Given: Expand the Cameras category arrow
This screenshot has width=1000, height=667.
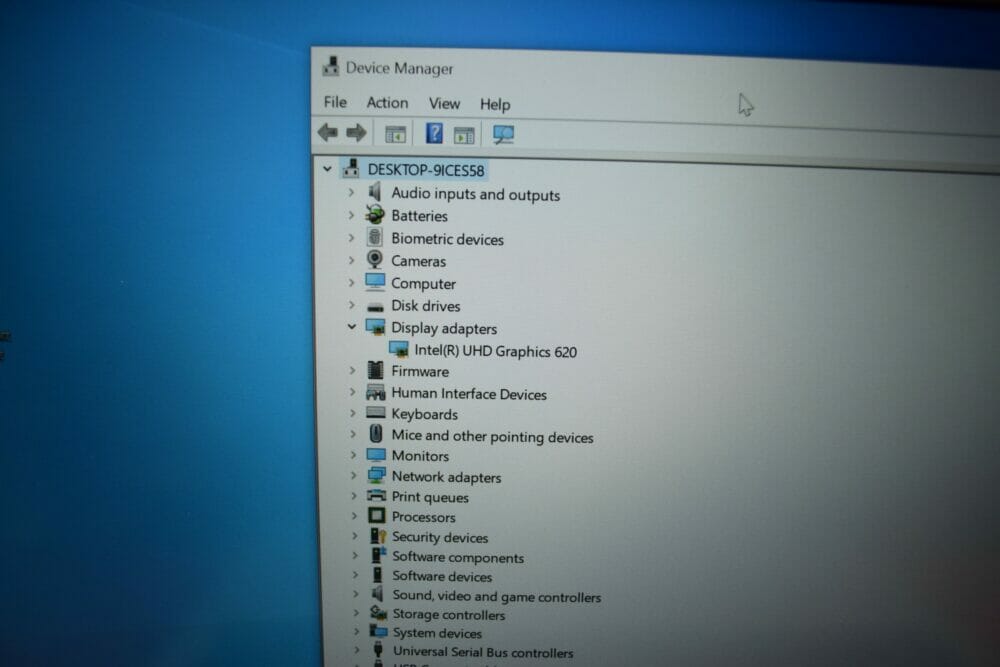Looking at the screenshot, I should 351,260.
